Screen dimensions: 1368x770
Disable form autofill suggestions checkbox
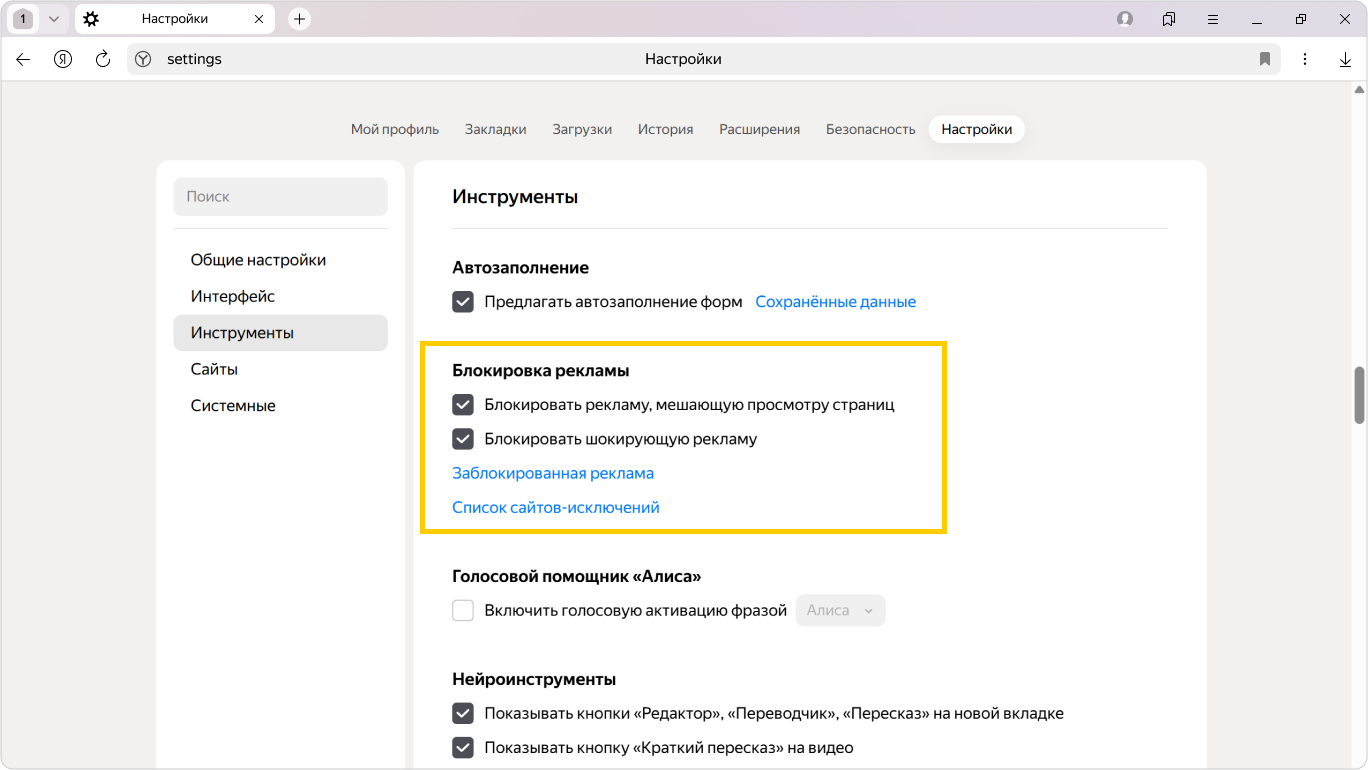(x=463, y=302)
